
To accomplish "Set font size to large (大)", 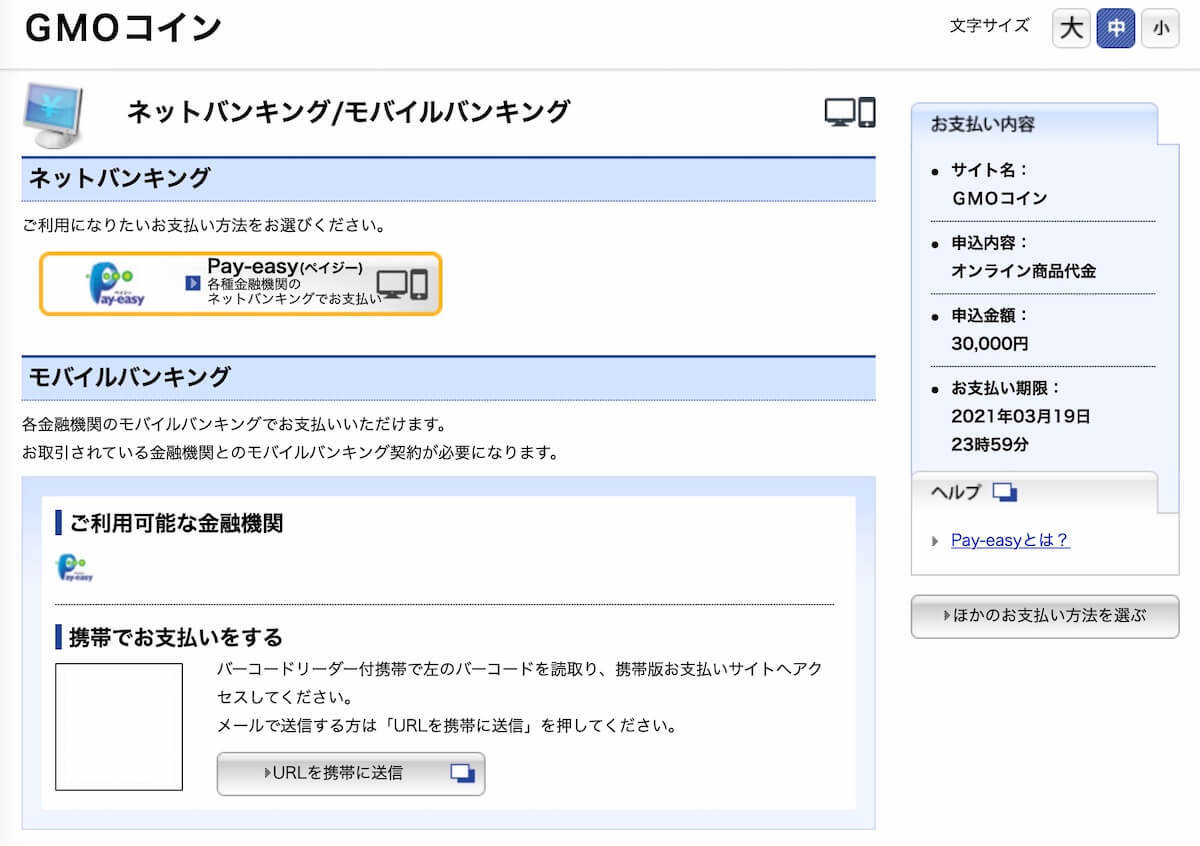I will [x=1071, y=28].
